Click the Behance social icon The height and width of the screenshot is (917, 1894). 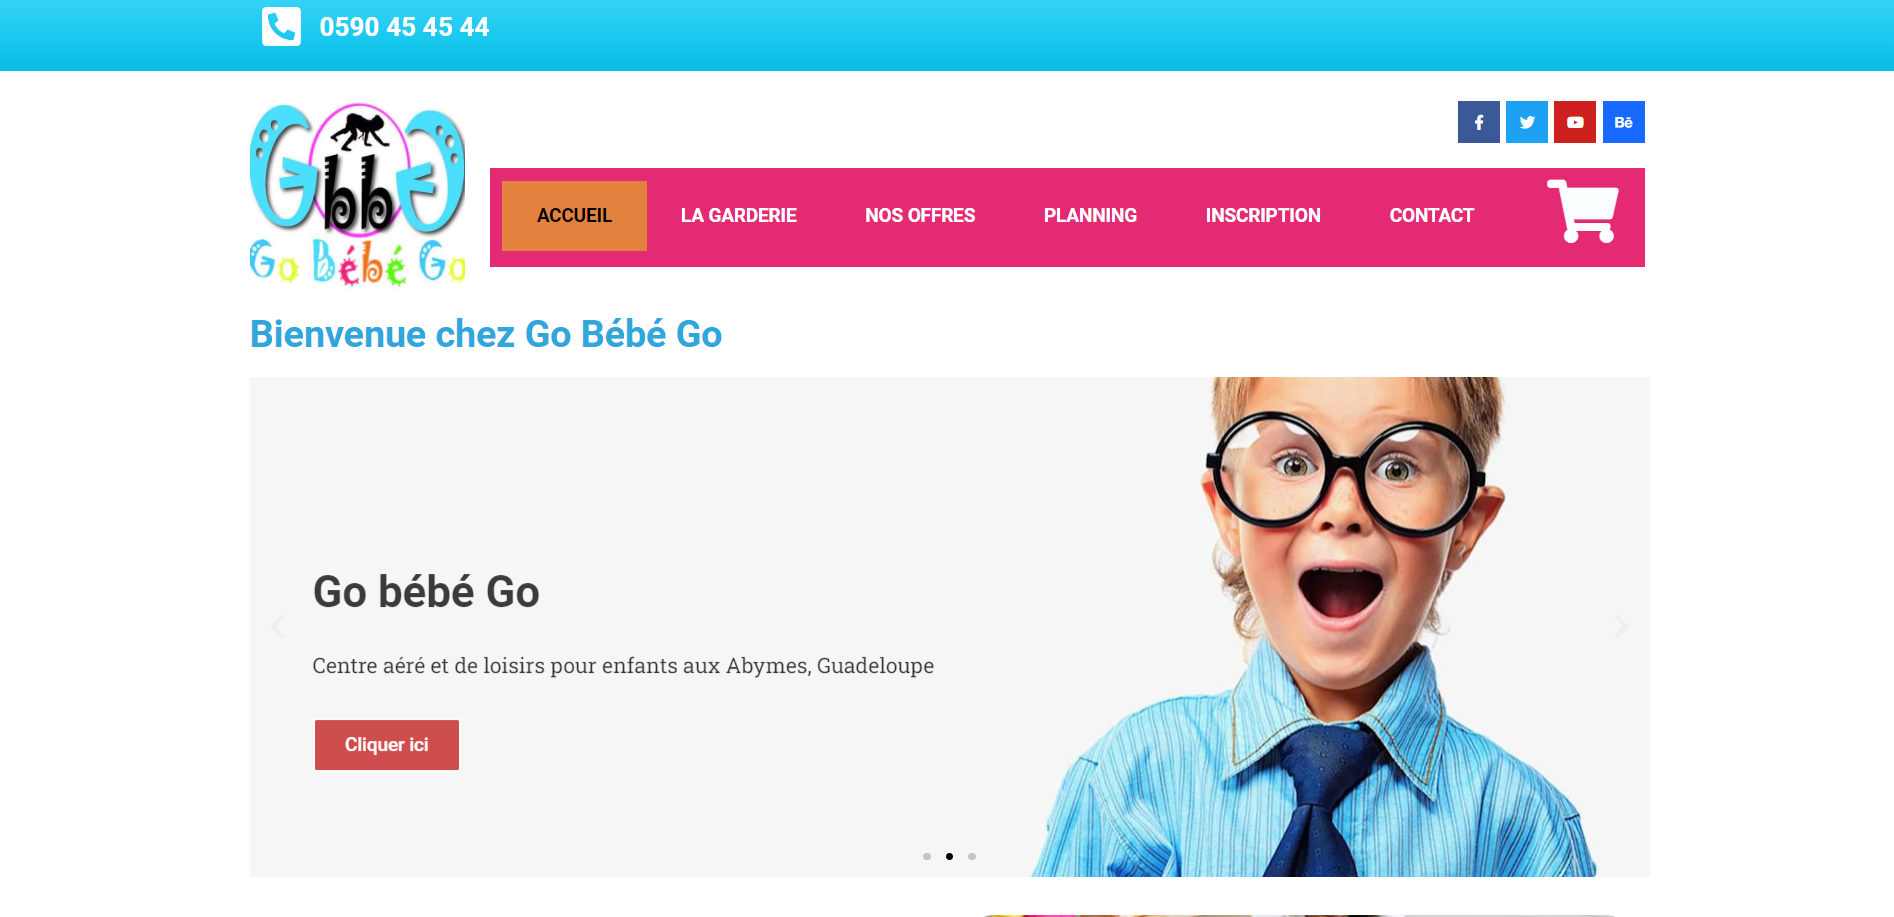click(1623, 122)
